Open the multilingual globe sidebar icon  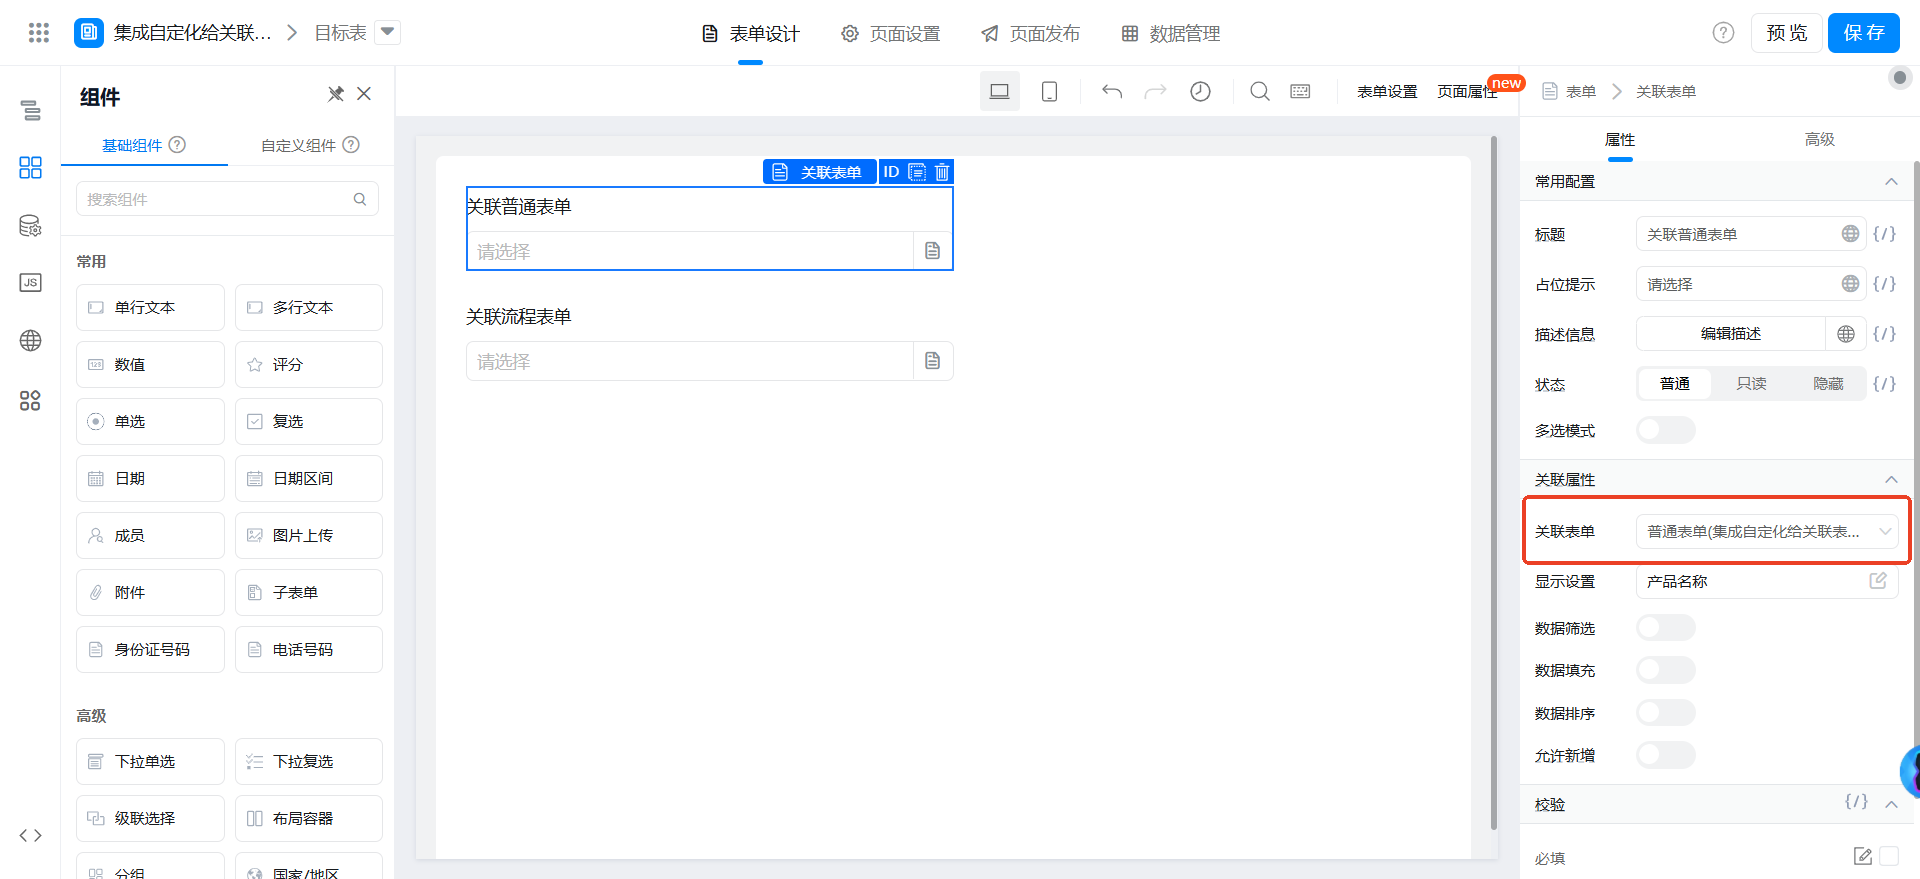click(30, 340)
